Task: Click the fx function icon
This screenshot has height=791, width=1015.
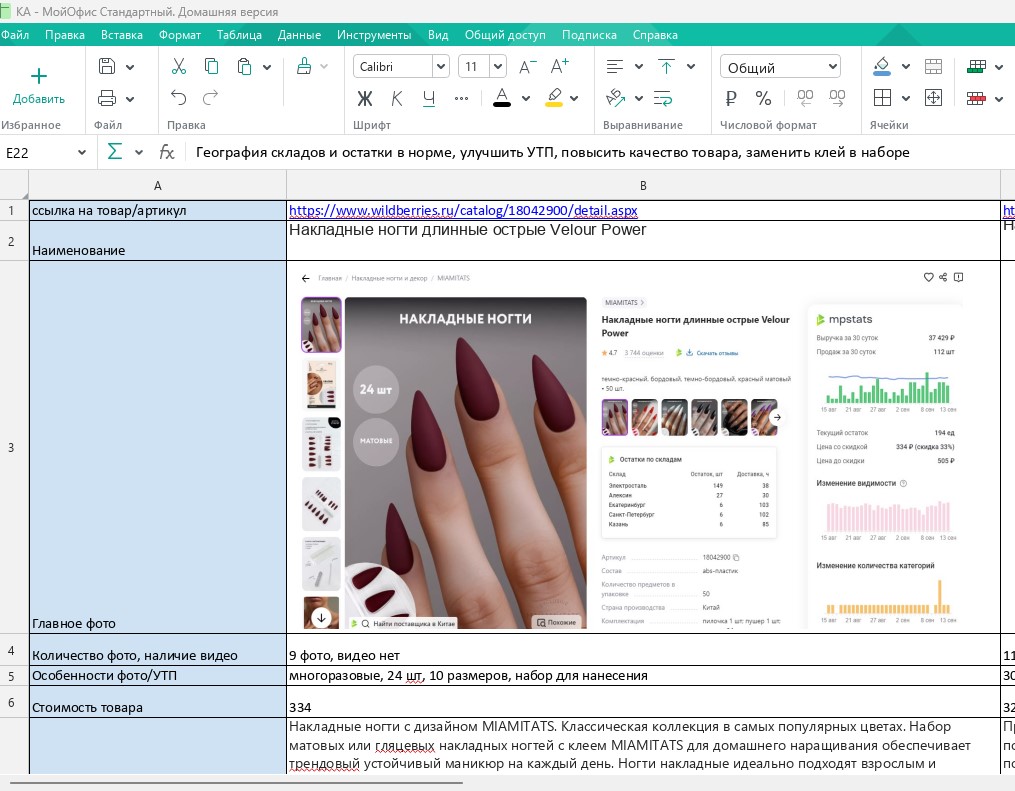Action: [167, 152]
